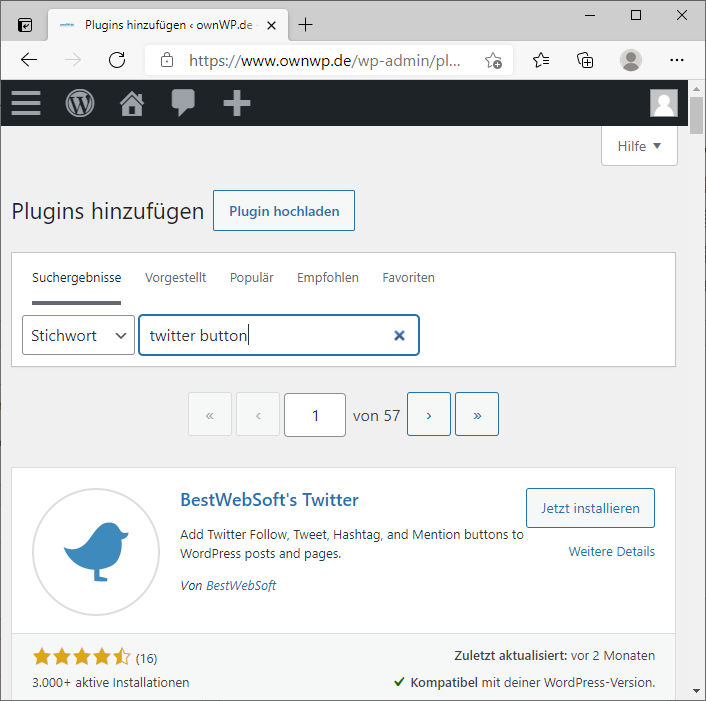
Task: Reload the page with refresh icon
Action: [x=117, y=60]
